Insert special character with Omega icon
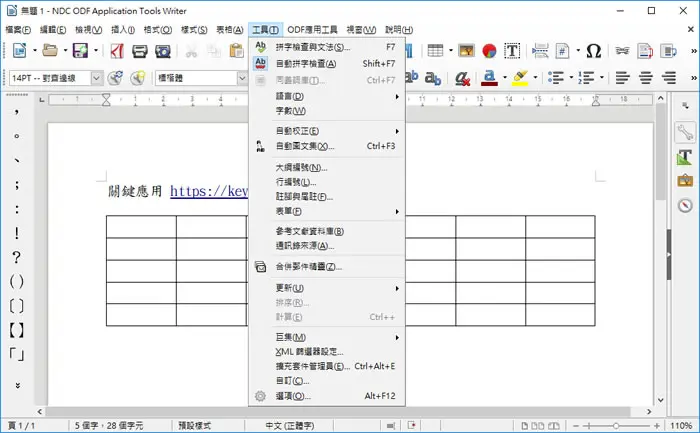The image size is (700, 433). point(593,51)
